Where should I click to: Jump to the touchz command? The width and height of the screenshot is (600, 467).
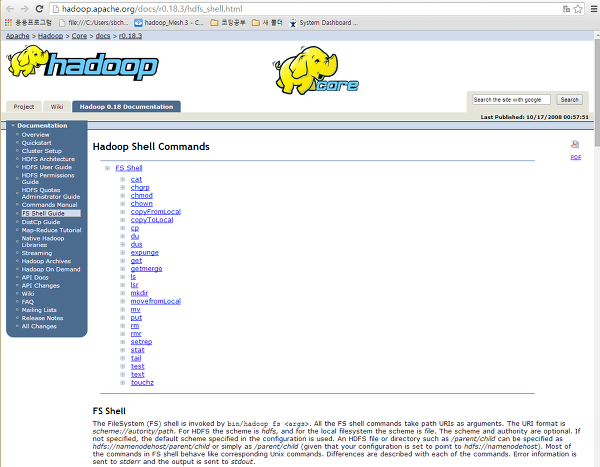point(142,382)
